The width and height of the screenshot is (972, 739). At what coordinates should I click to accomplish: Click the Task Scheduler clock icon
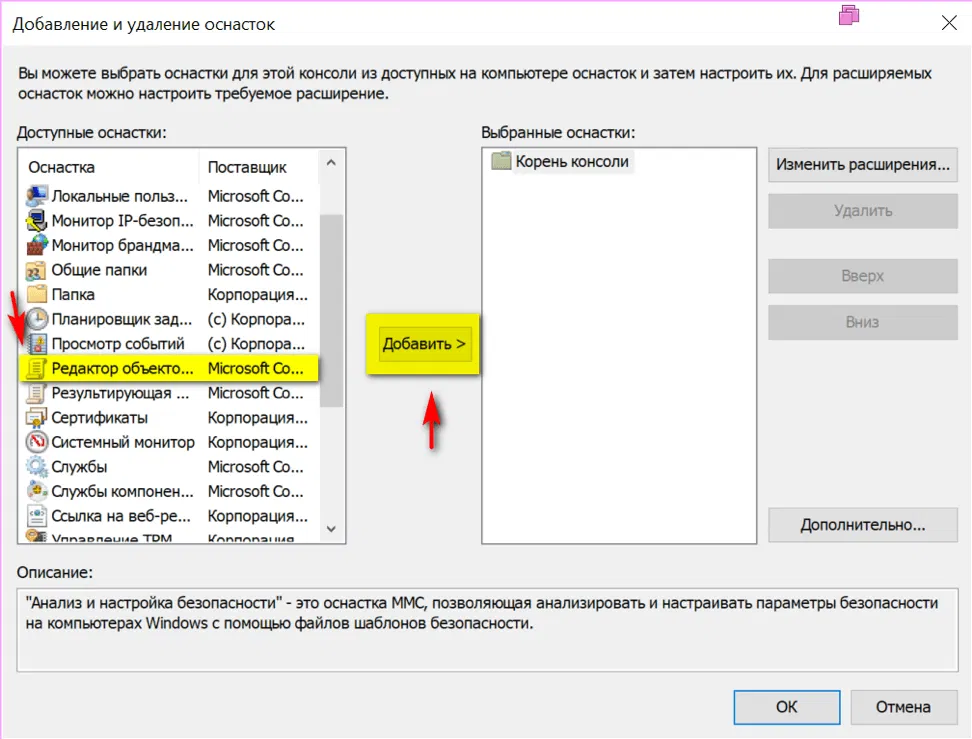pos(37,319)
